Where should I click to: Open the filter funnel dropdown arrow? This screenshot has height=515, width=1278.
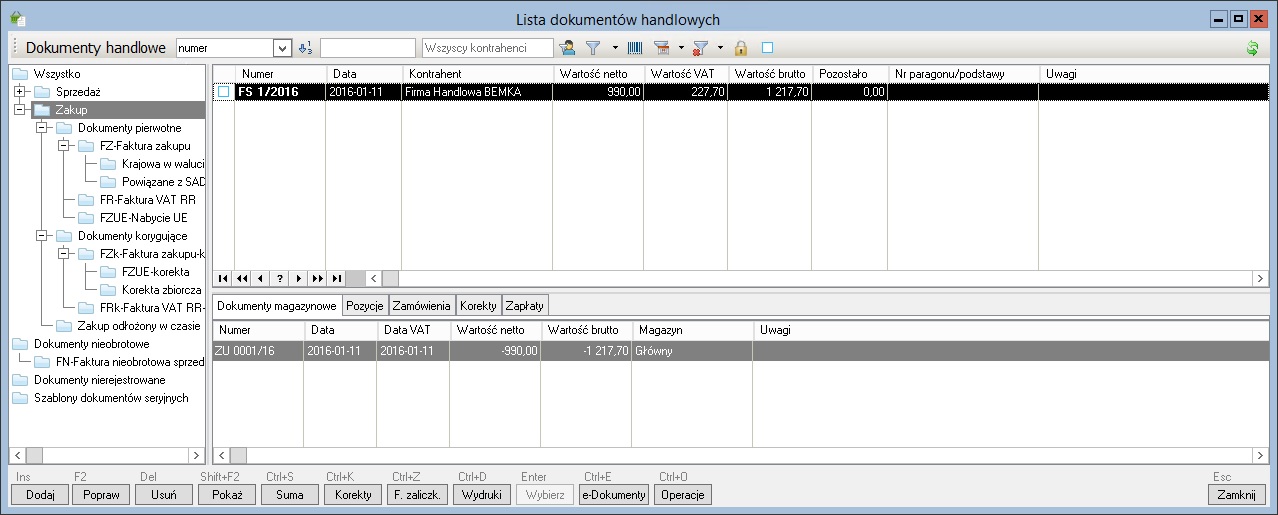(x=615, y=48)
